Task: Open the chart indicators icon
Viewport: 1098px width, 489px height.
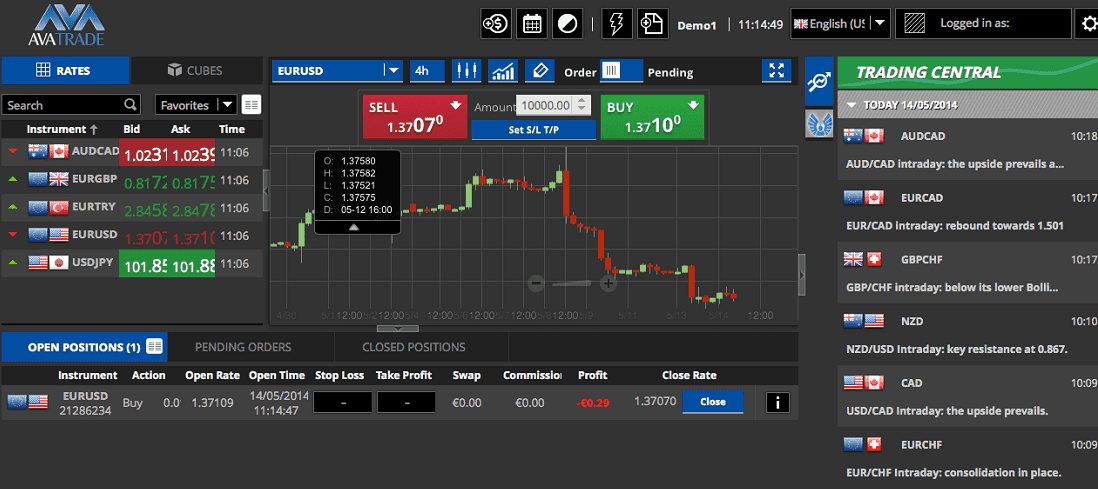Action: point(502,71)
